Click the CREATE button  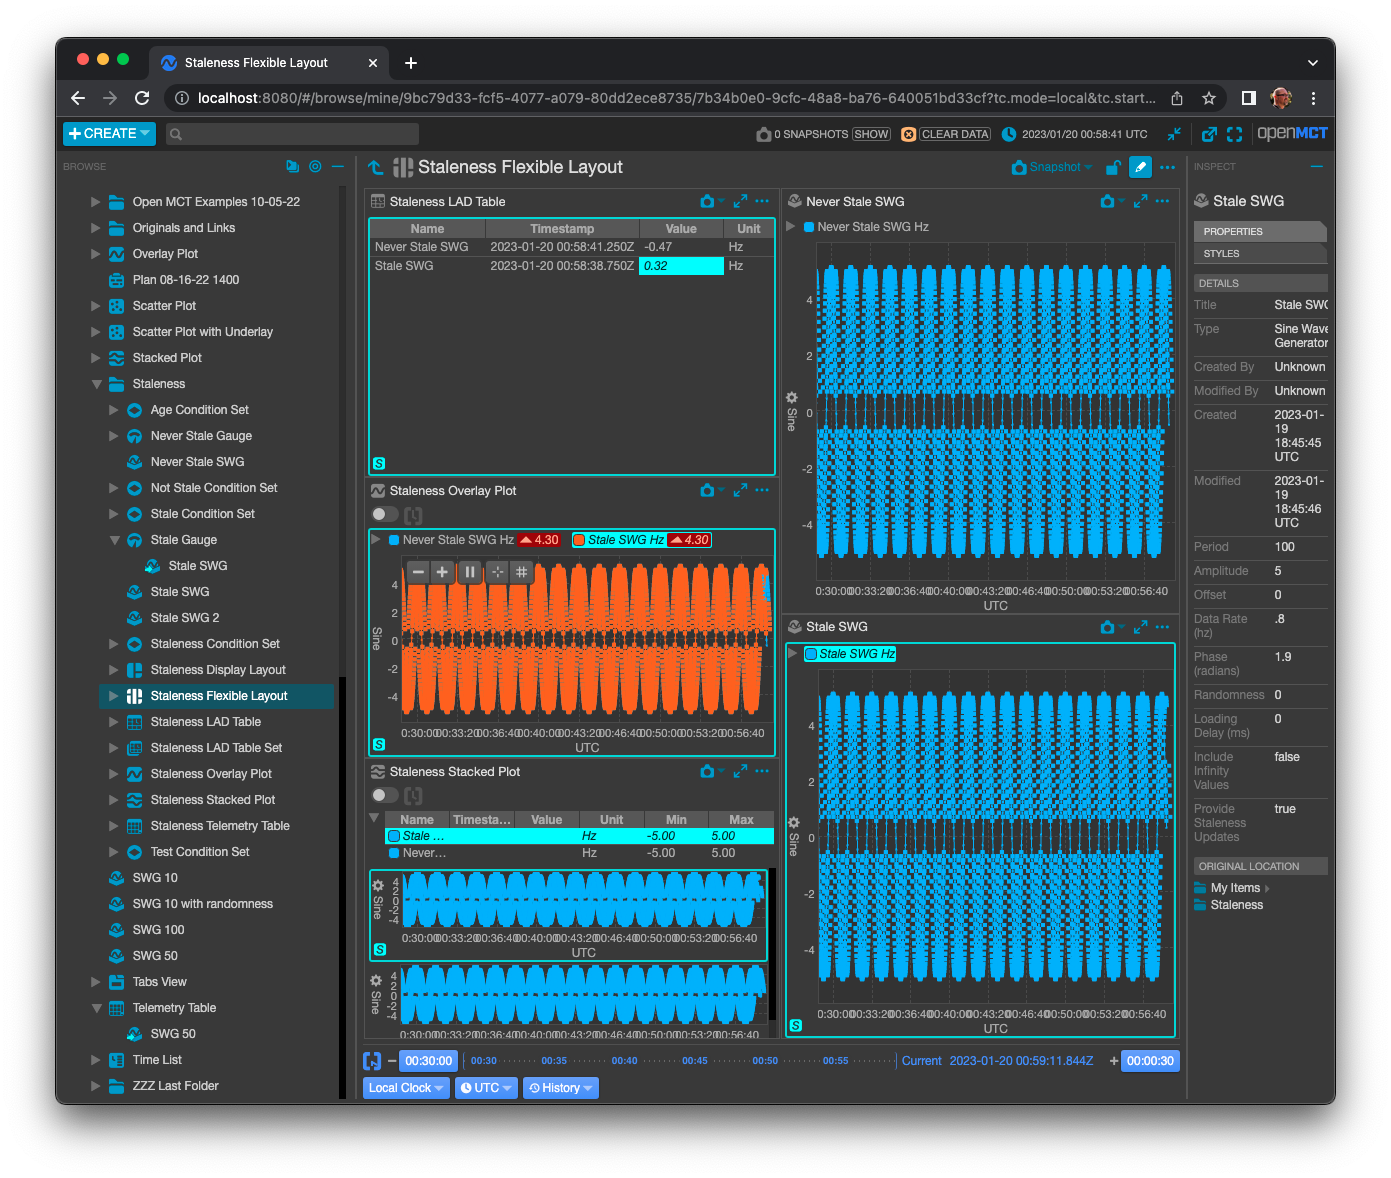click(108, 133)
